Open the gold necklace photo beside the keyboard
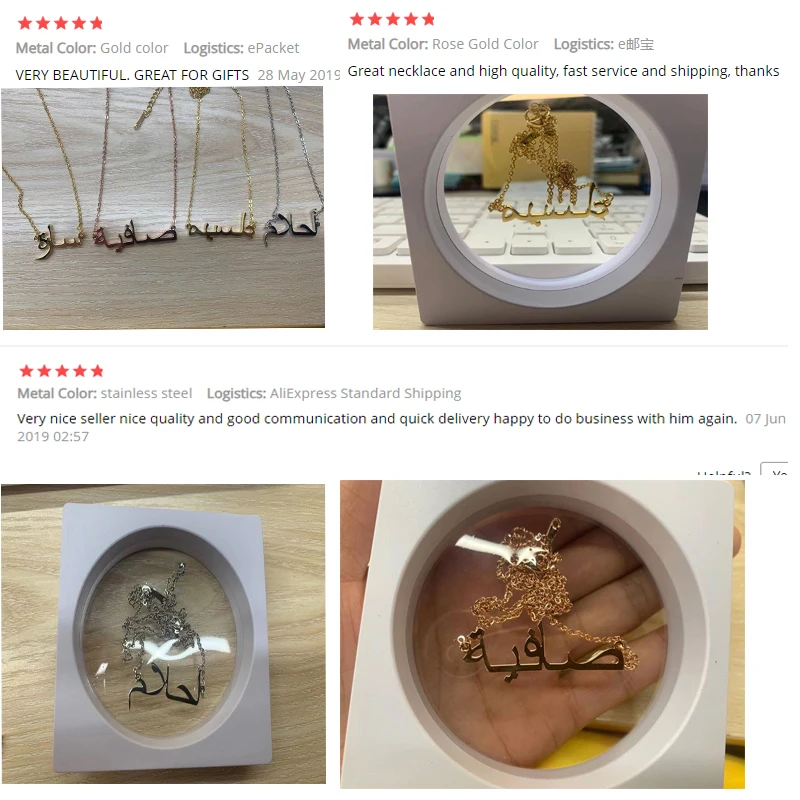This screenshot has width=800, height=800. point(540,212)
